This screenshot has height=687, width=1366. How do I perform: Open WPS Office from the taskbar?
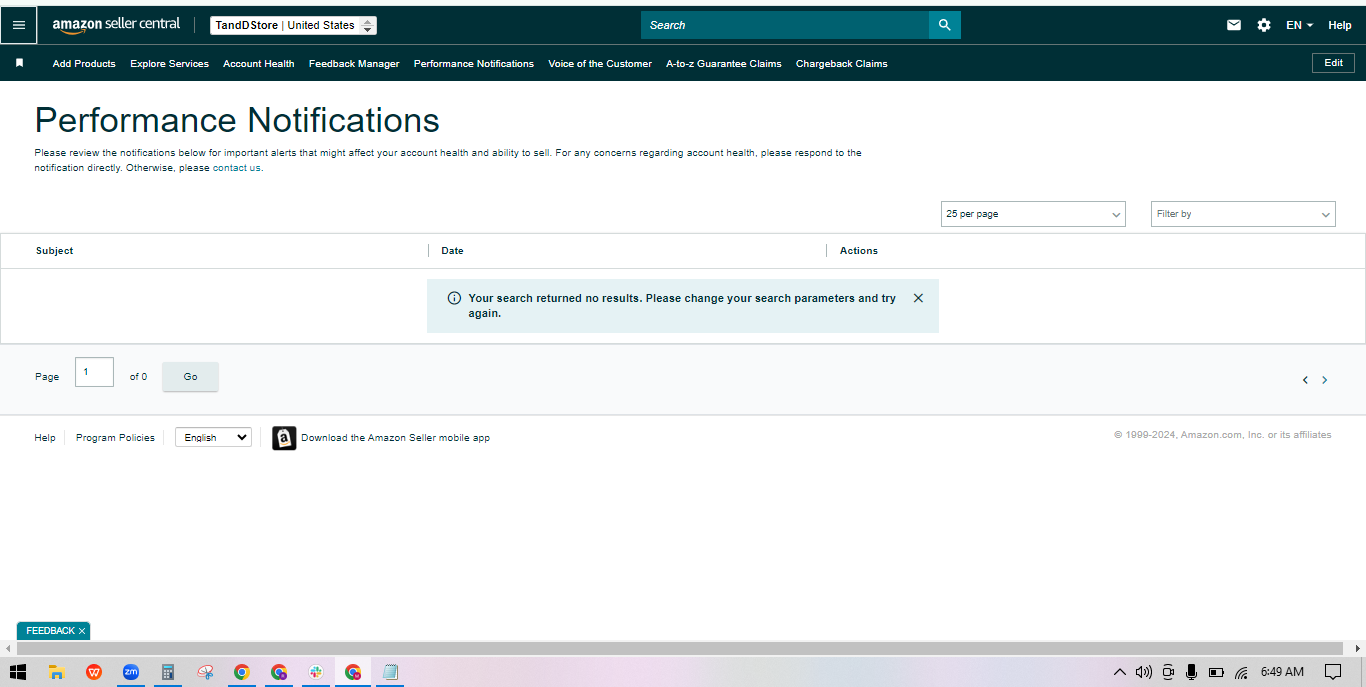[94, 672]
